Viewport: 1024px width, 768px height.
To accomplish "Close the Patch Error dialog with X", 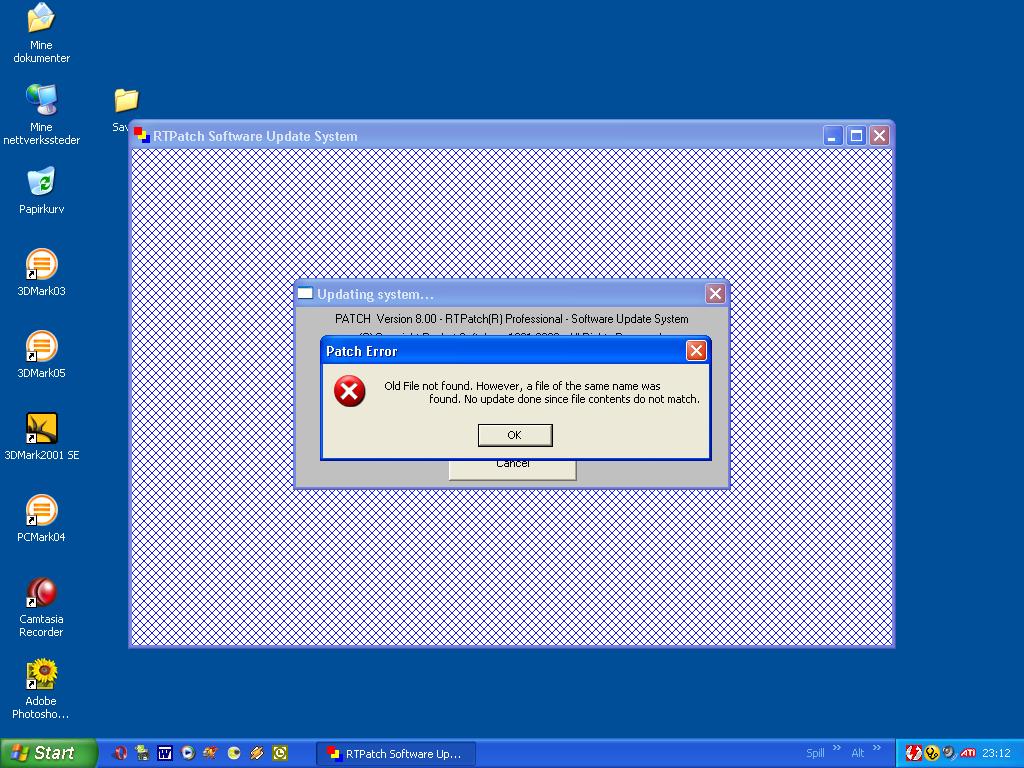I will point(696,351).
